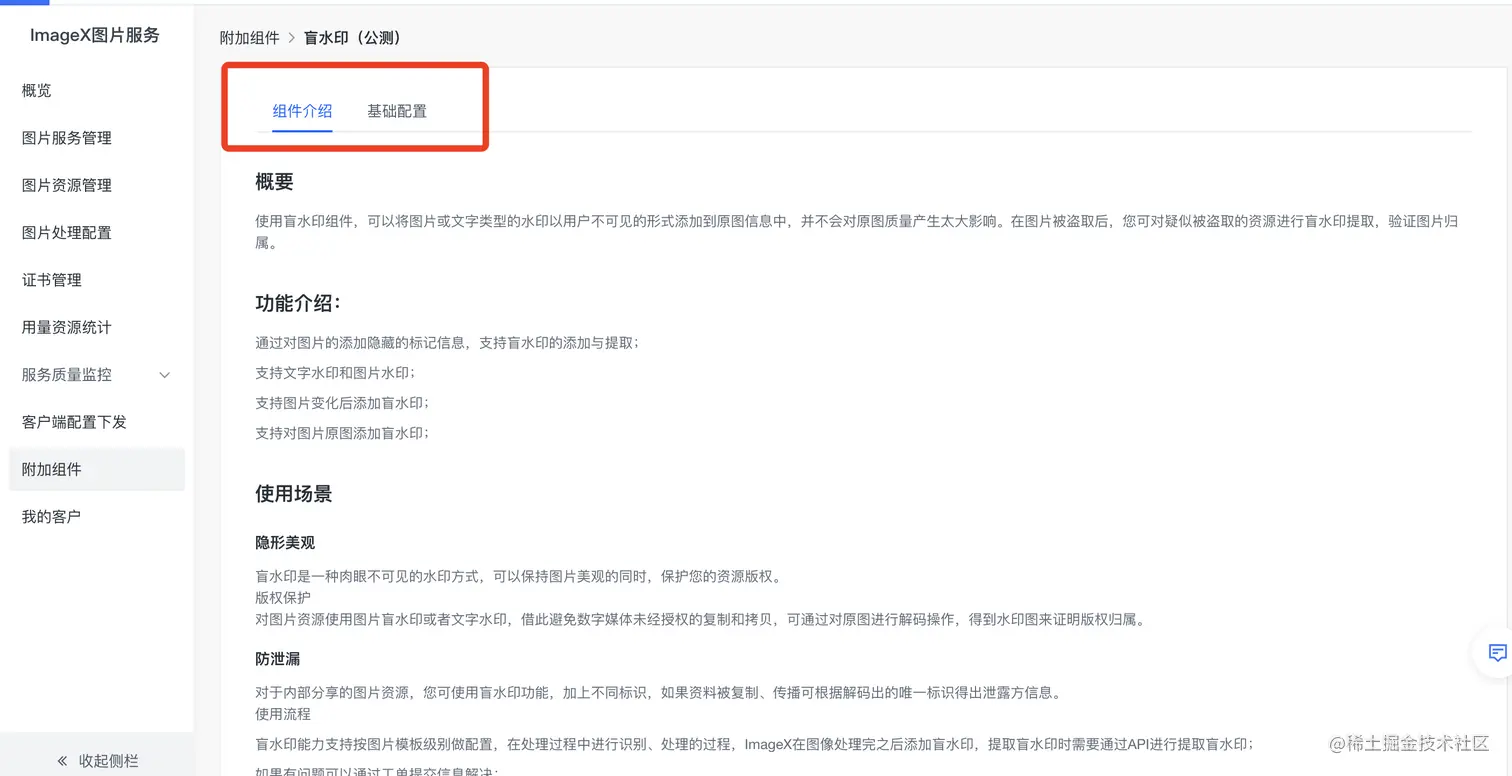Click 盲水印（公测）breadcrumb
Viewport: 1512px width, 776px height.
click(353, 38)
